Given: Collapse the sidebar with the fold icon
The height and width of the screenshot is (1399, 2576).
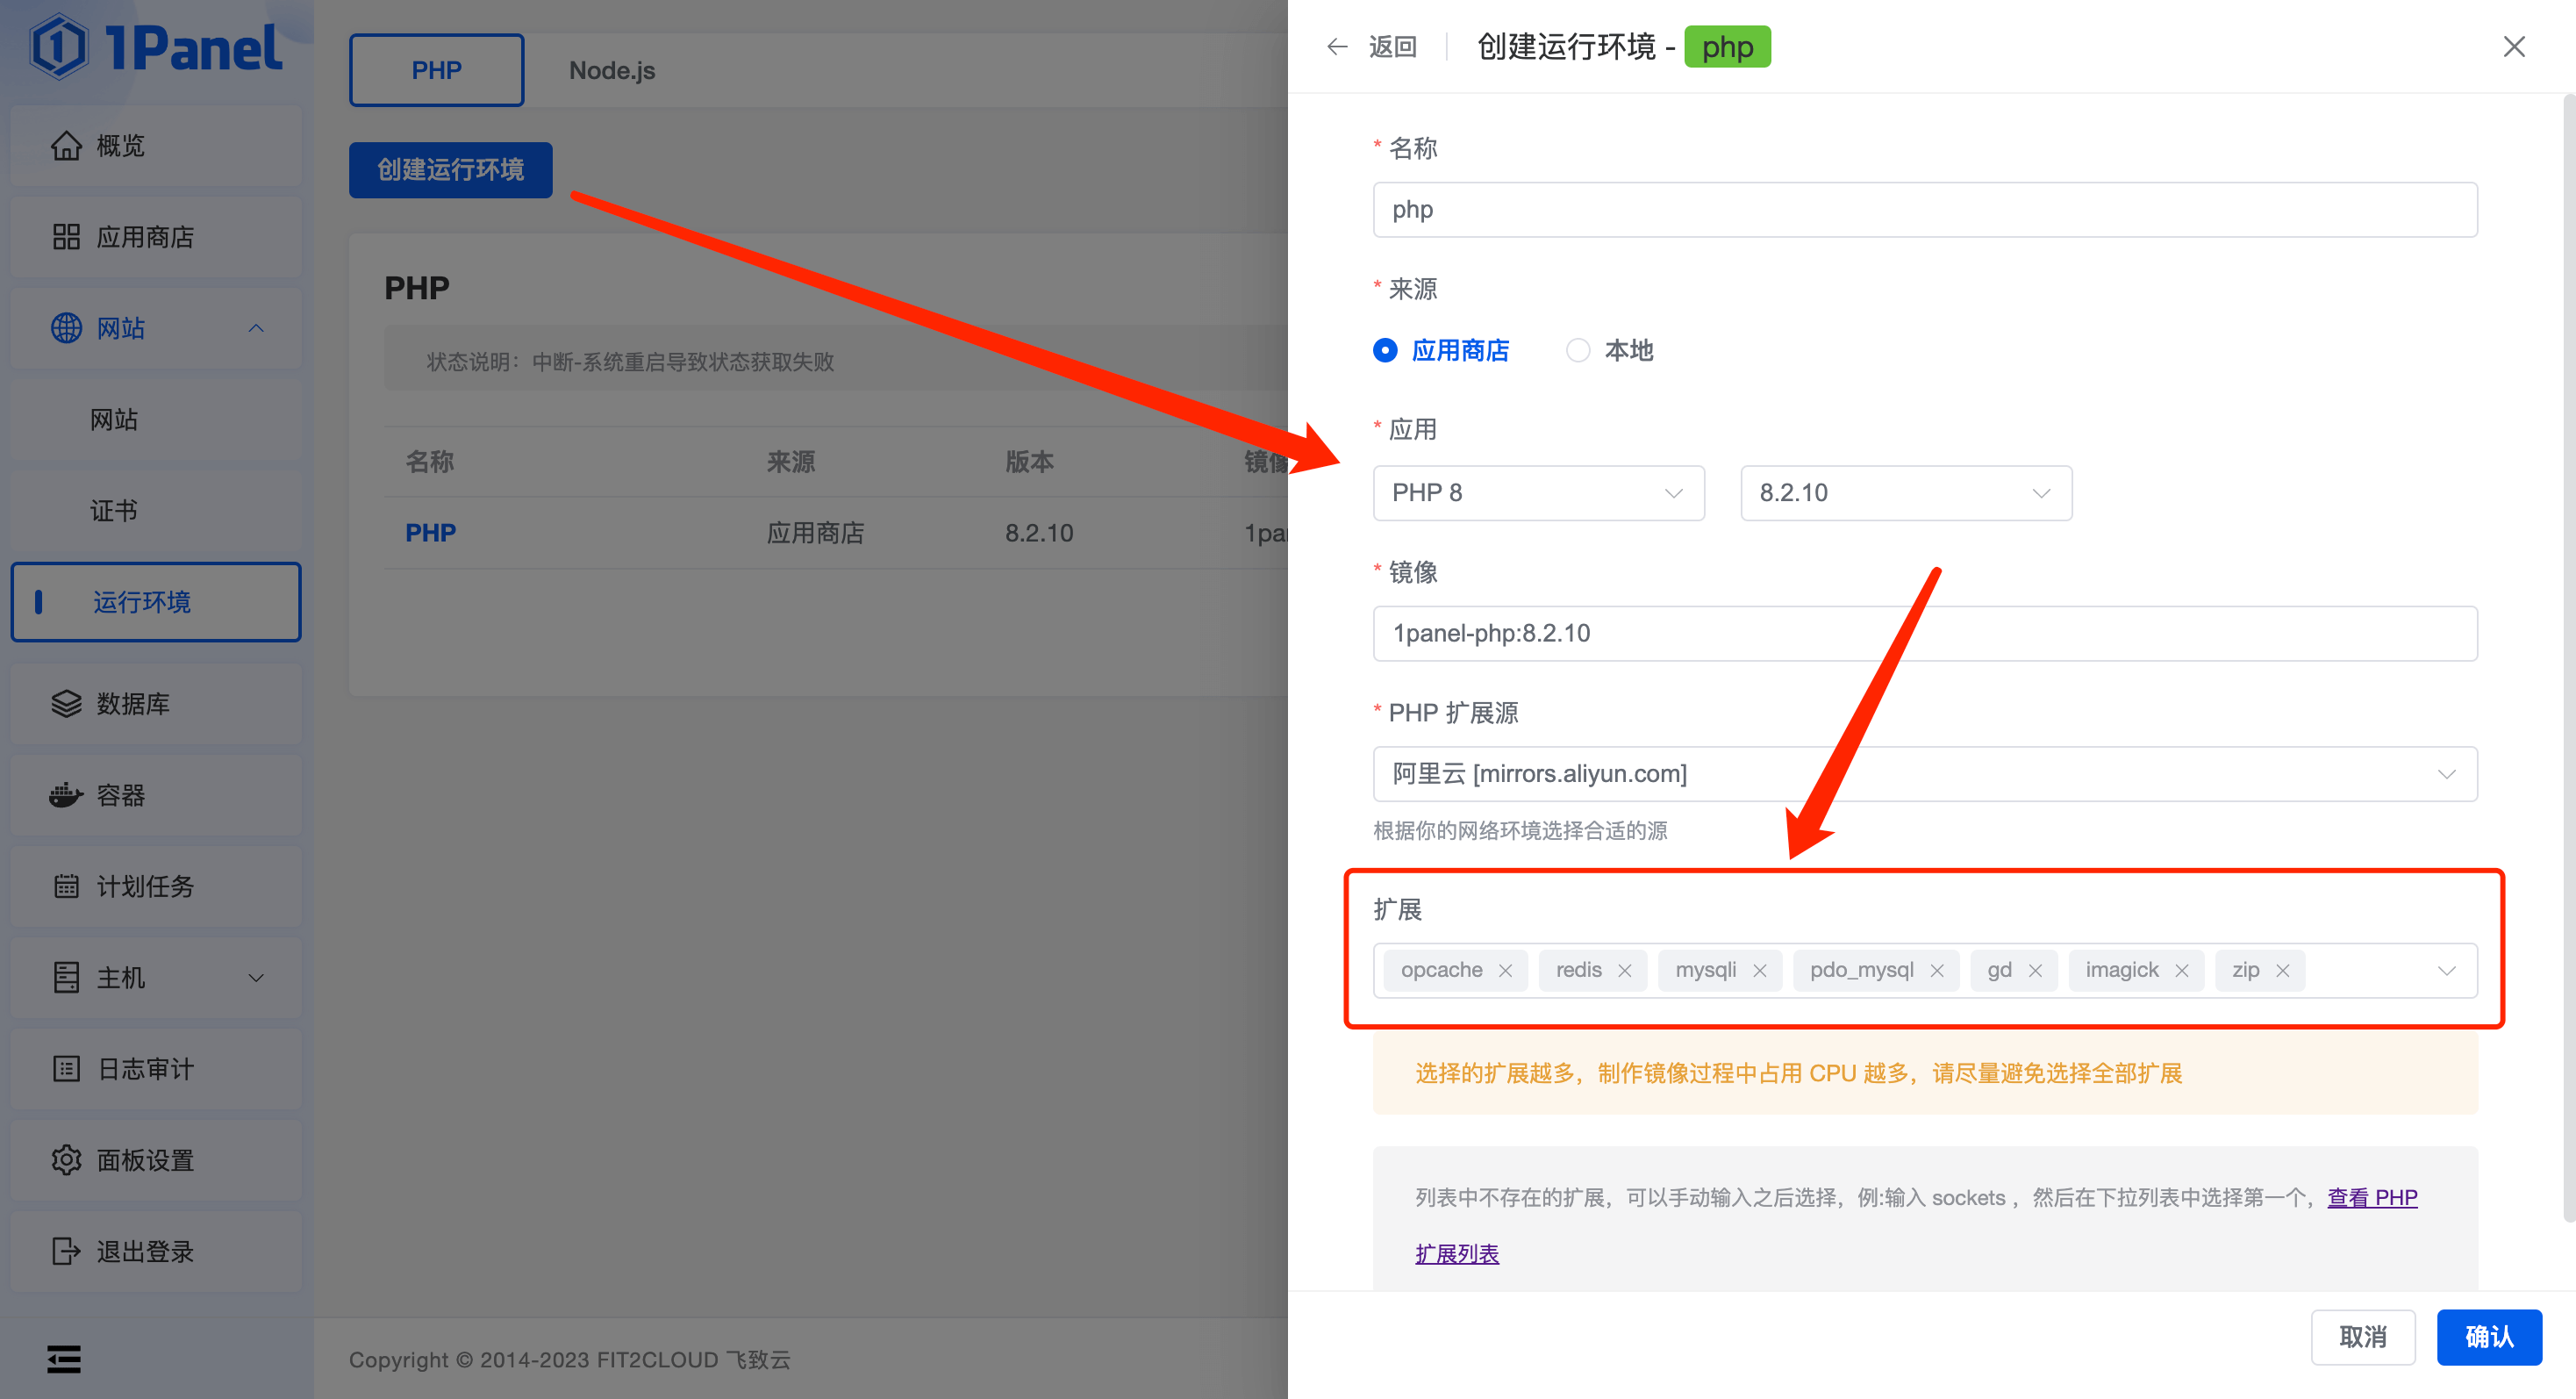Looking at the screenshot, I should tap(64, 1359).
